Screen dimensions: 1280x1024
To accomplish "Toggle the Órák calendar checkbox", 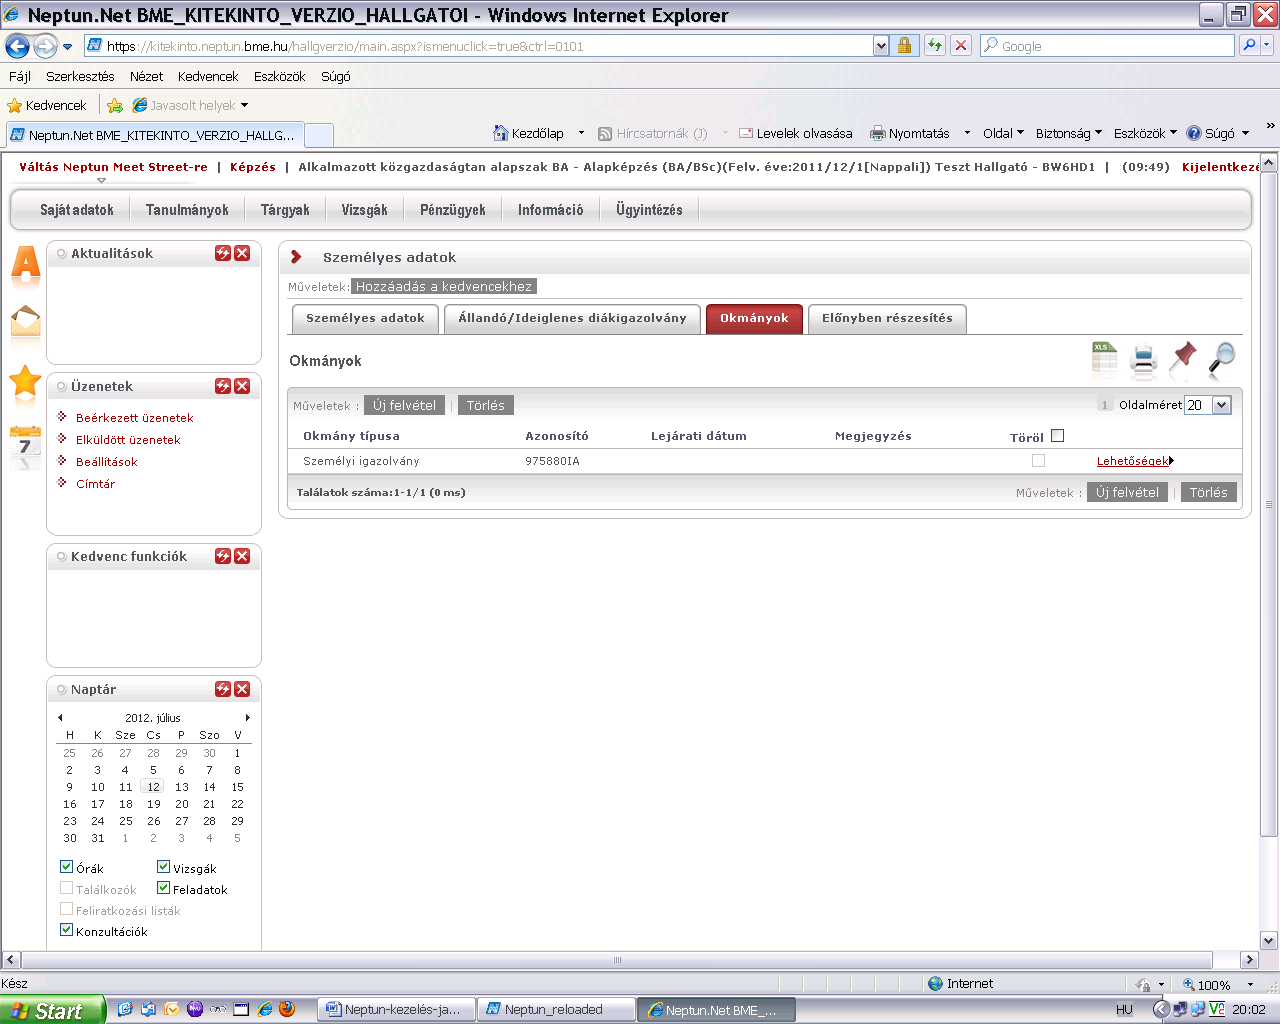I will pyautogui.click(x=67, y=867).
